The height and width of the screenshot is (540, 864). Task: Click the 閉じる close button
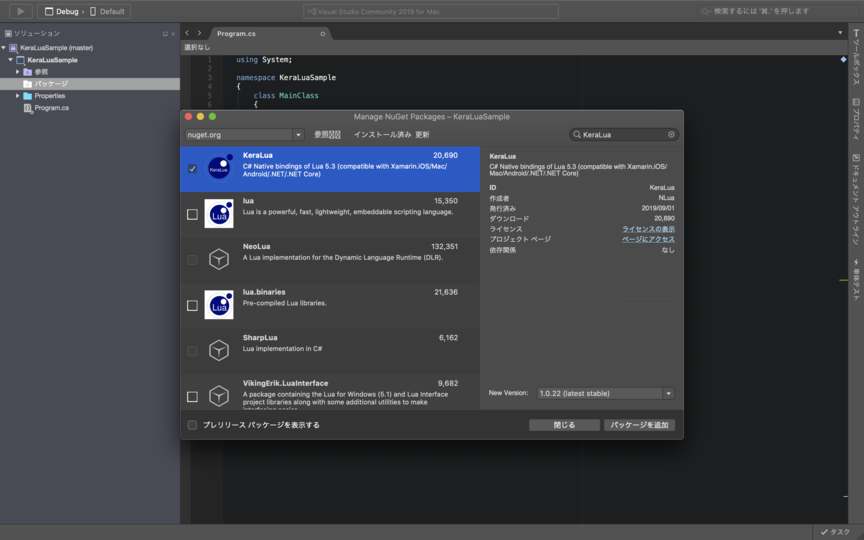tap(564, 425)
